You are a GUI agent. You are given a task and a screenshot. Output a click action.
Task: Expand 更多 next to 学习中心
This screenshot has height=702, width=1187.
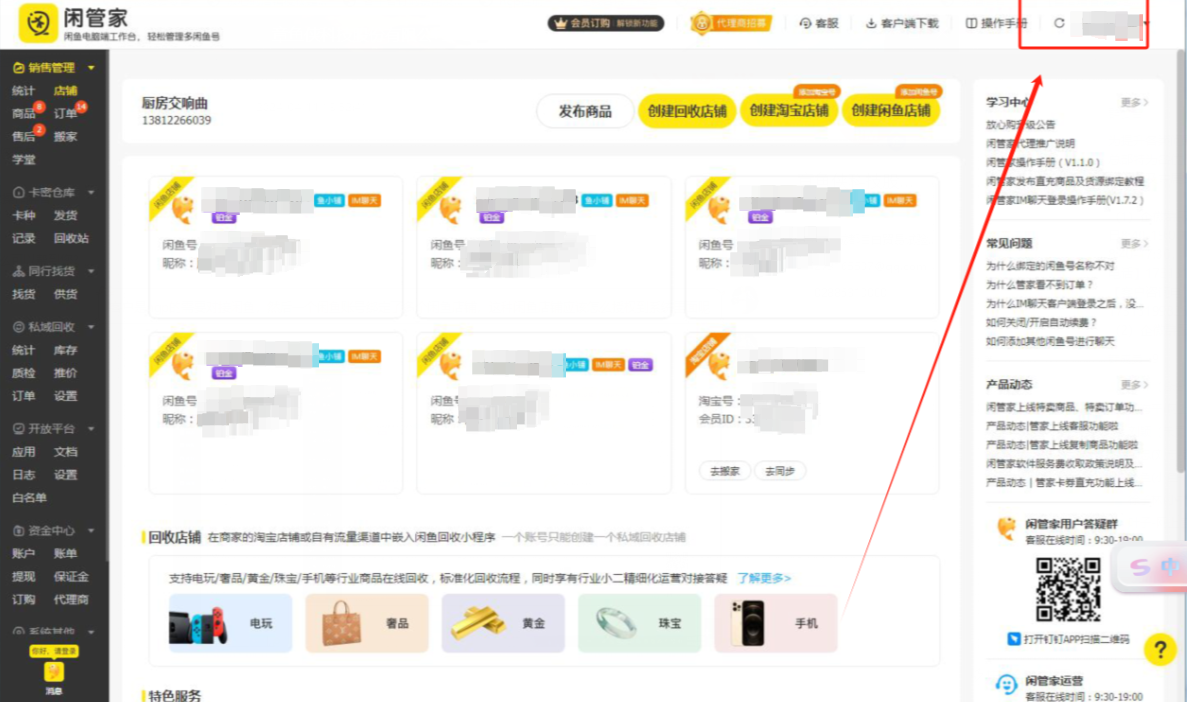1134,102
